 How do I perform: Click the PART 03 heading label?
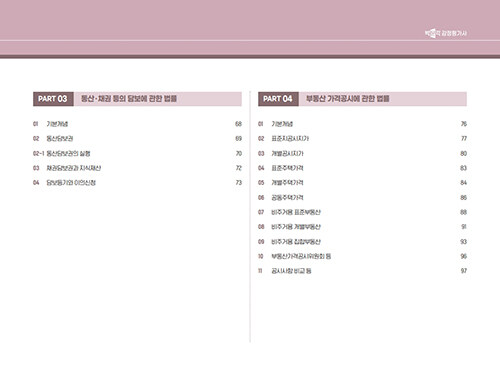(x=53, y=99)
